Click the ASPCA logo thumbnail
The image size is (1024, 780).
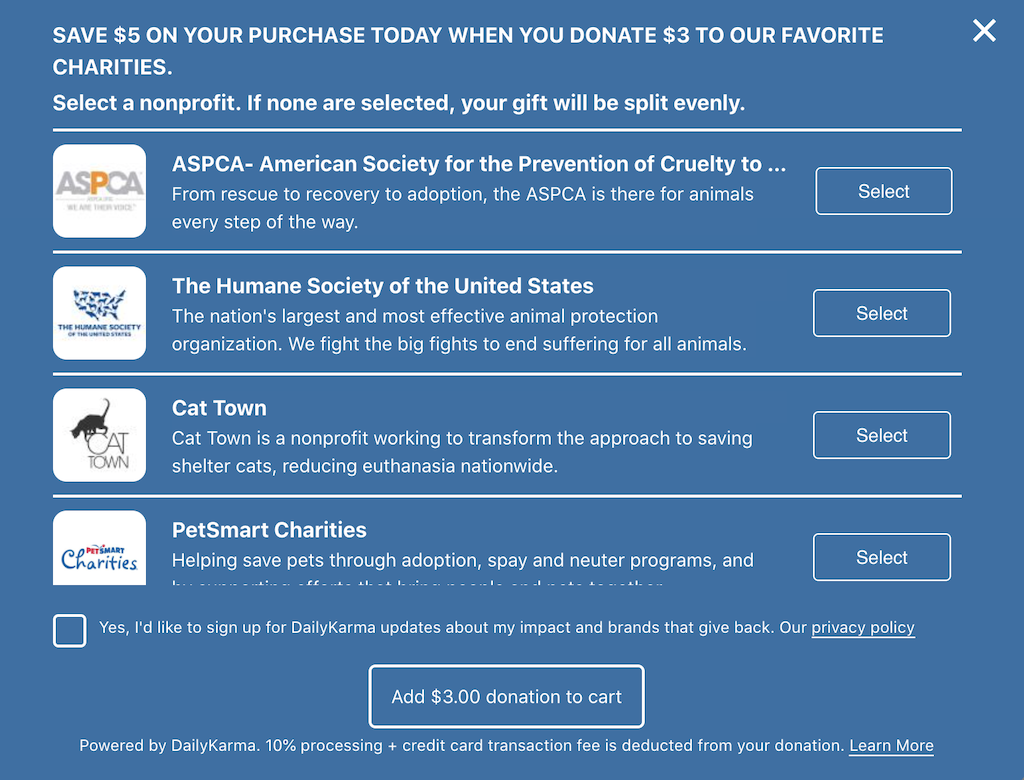pyautogui.click(x=99, y=191)
